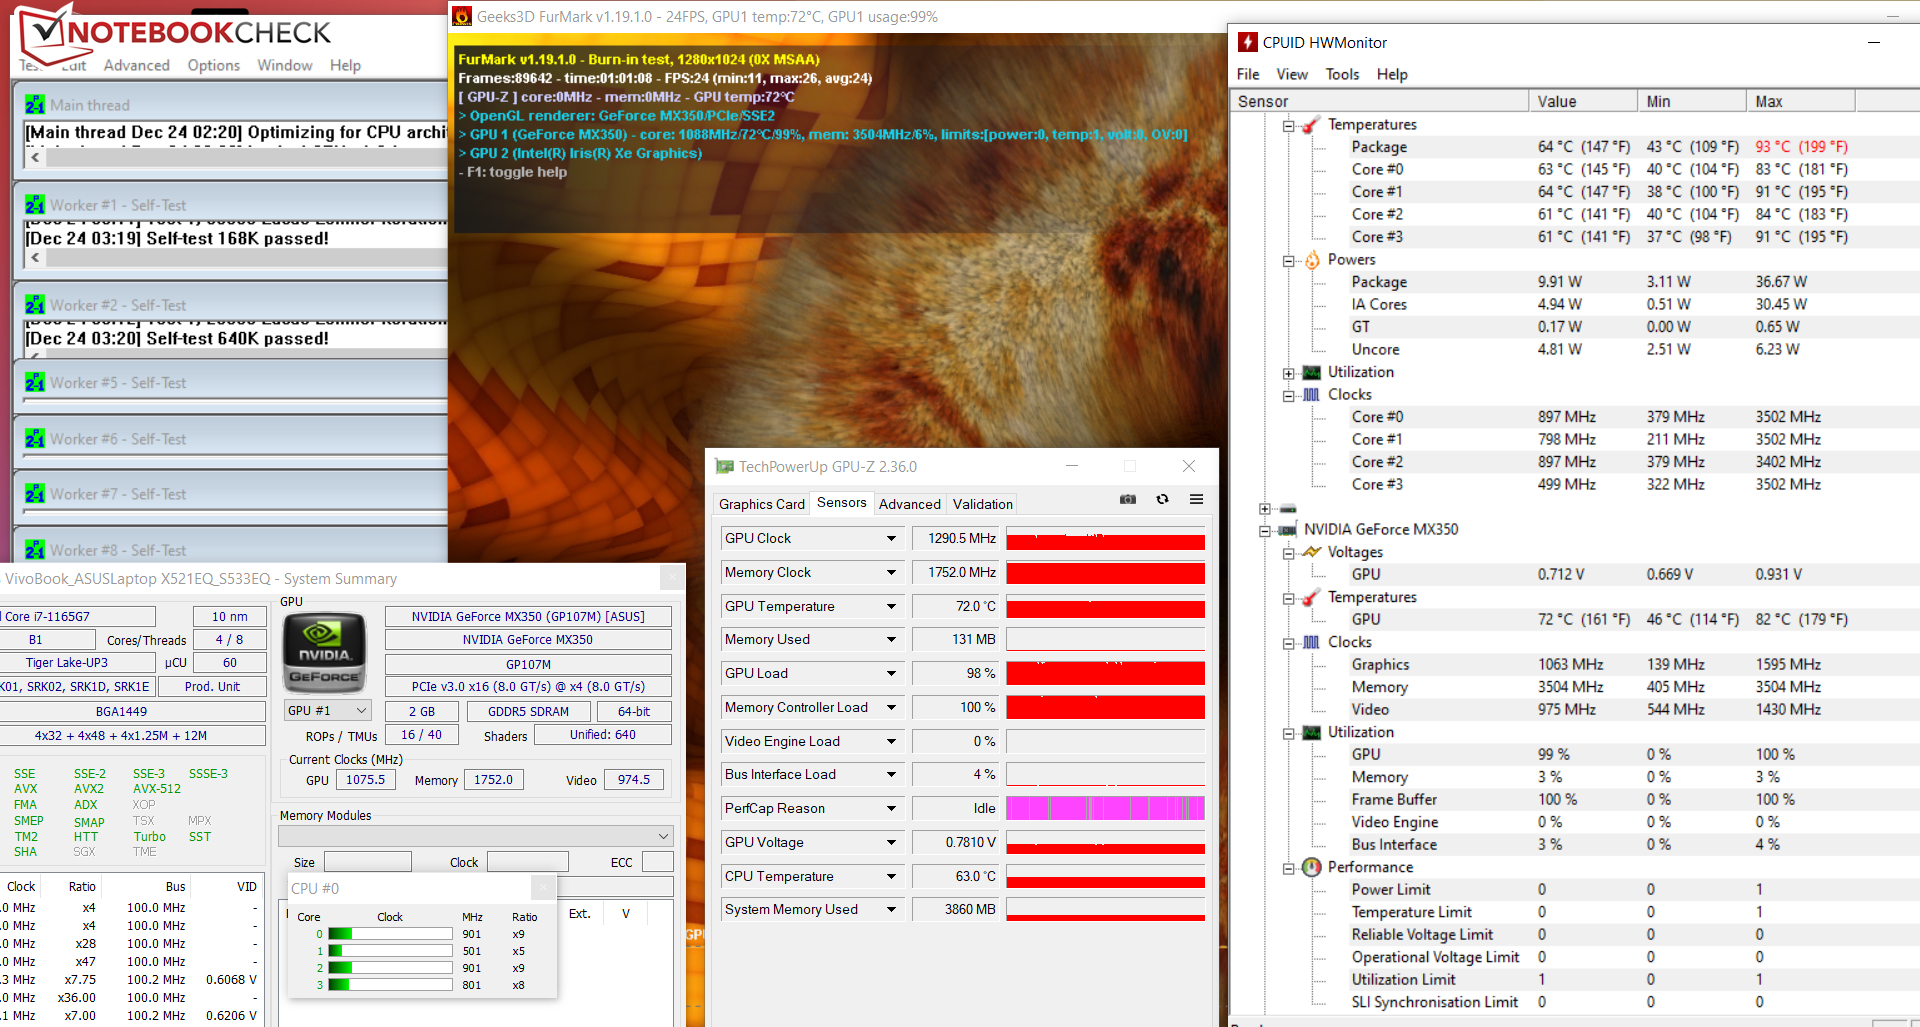
Task: Click the Memory Controller Load red graph
Action: pos(1105,707)
